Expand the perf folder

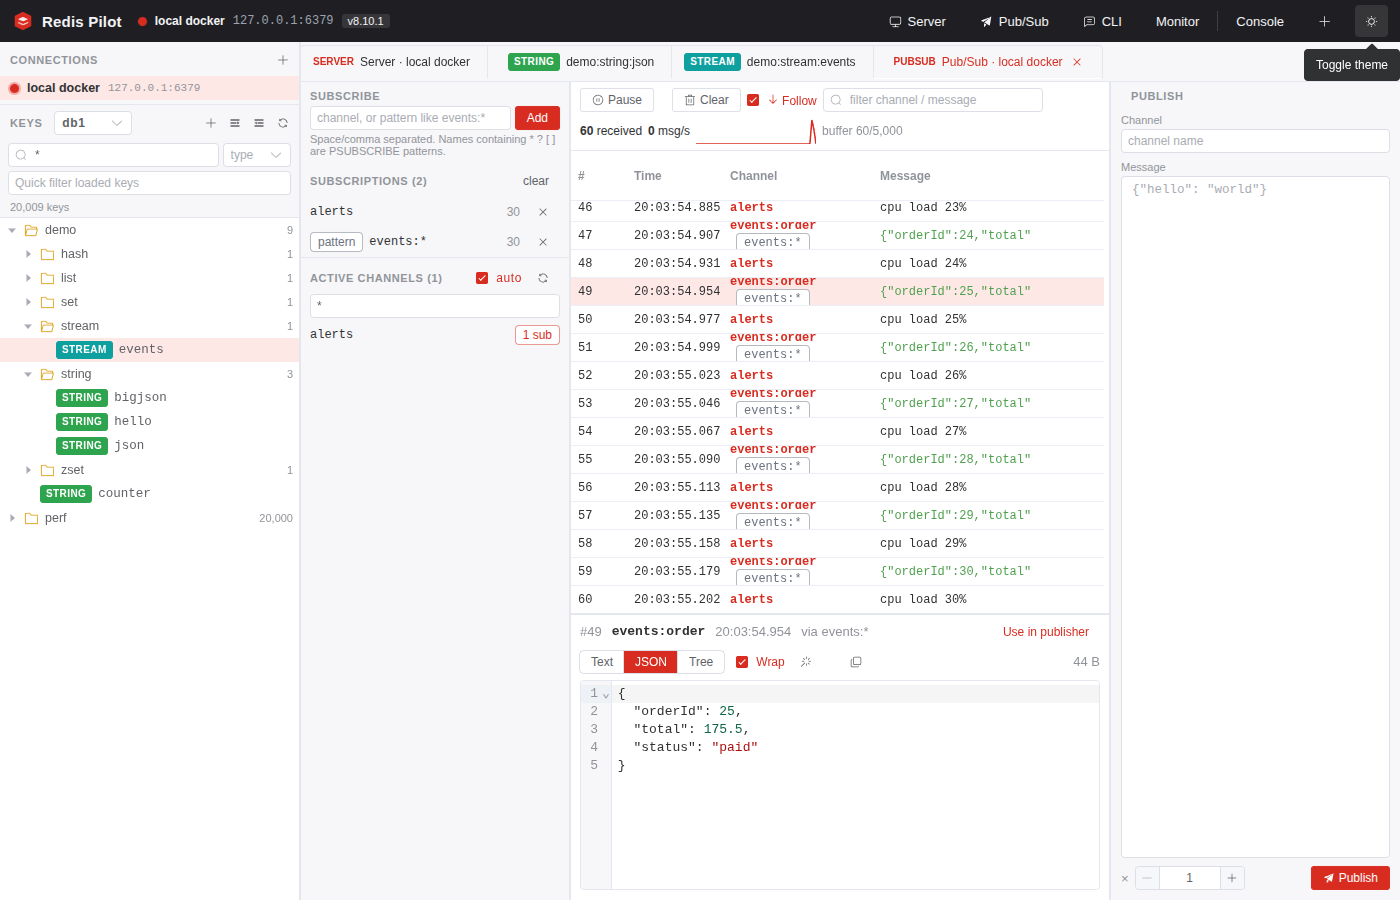12,518
